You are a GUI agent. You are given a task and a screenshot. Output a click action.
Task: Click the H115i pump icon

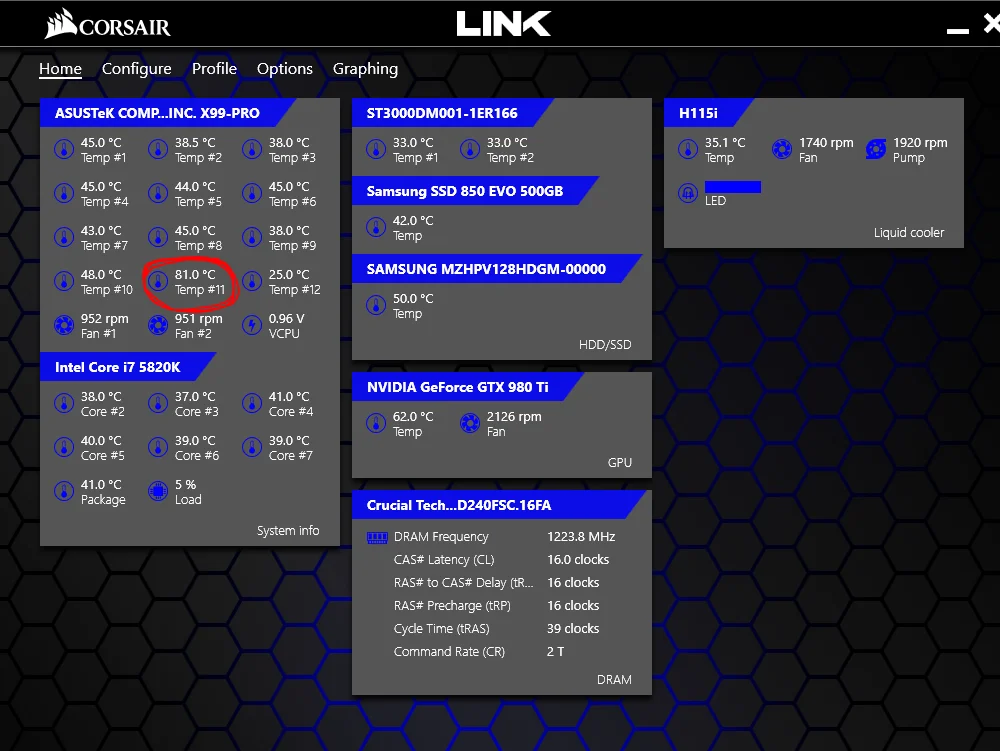pyautogui.click(x=876, y=149)
